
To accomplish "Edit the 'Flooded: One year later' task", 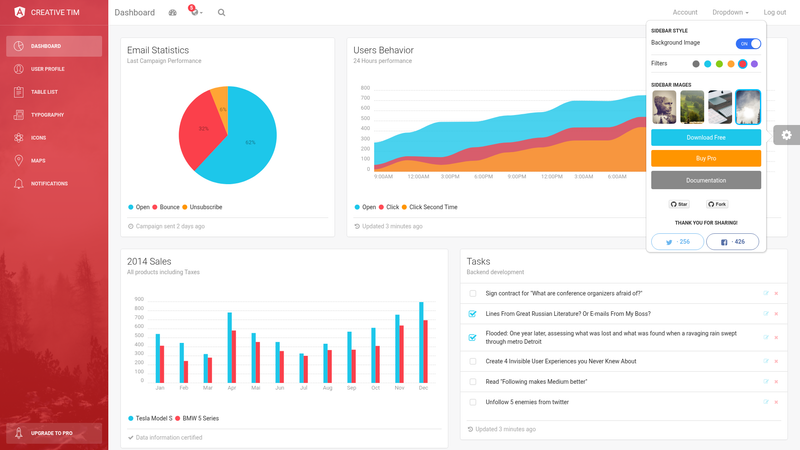I will point(766,337).
